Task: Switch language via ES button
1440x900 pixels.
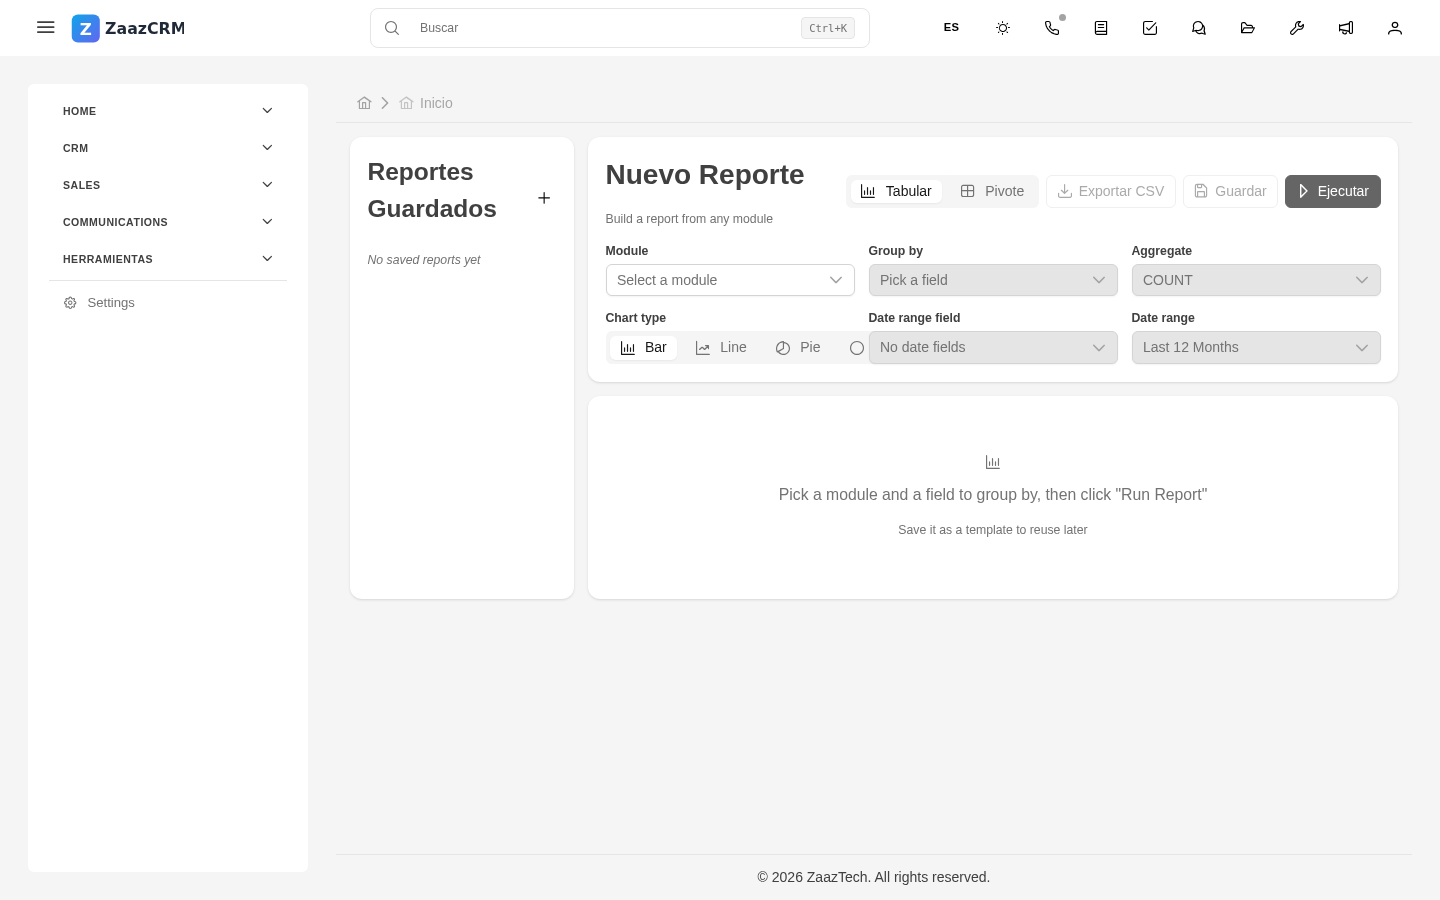Action: click(951, 28)
